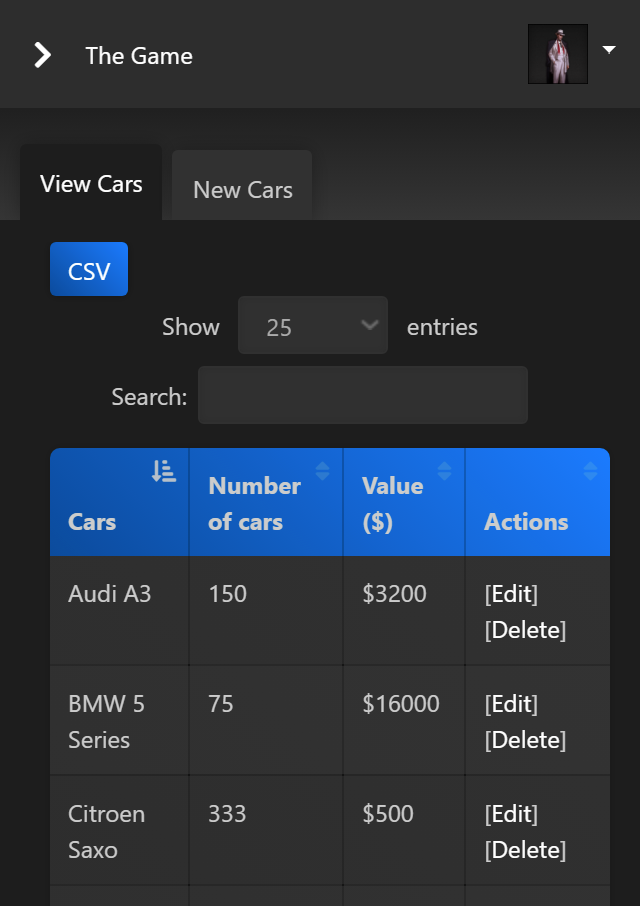Switch to the View Cars tab
Screen dimensions: 640x906
point(91,184)
